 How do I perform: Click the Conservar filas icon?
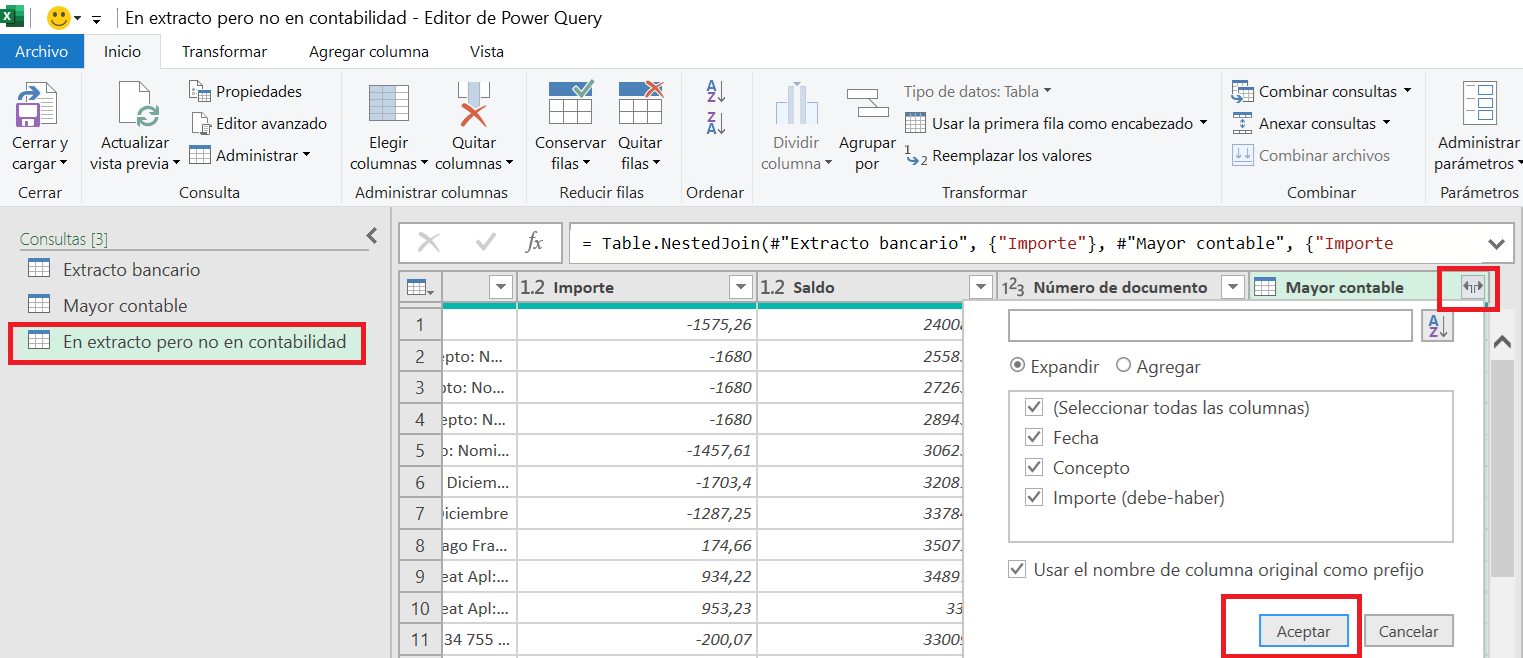coord(570,104)
